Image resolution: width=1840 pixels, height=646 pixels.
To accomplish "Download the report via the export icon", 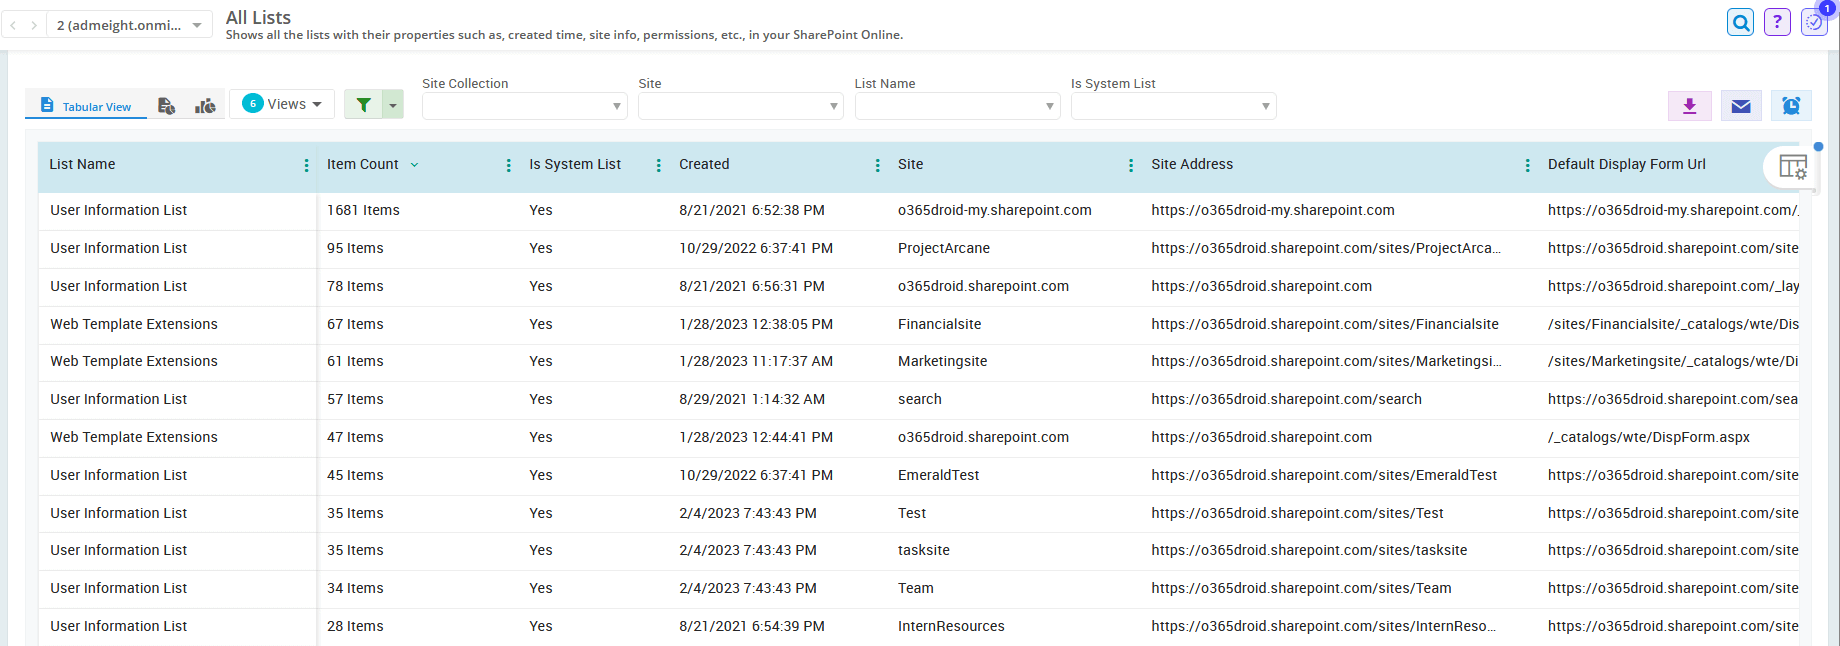I will [1690, 106].
